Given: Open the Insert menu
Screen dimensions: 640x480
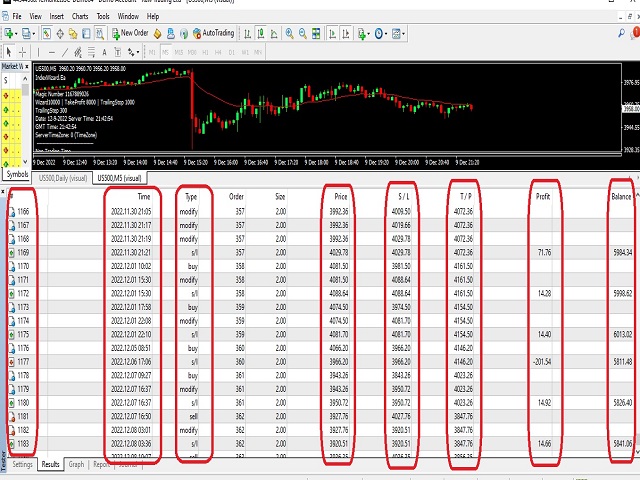Looking at the screenshot, I should click(x=56, y=16).
